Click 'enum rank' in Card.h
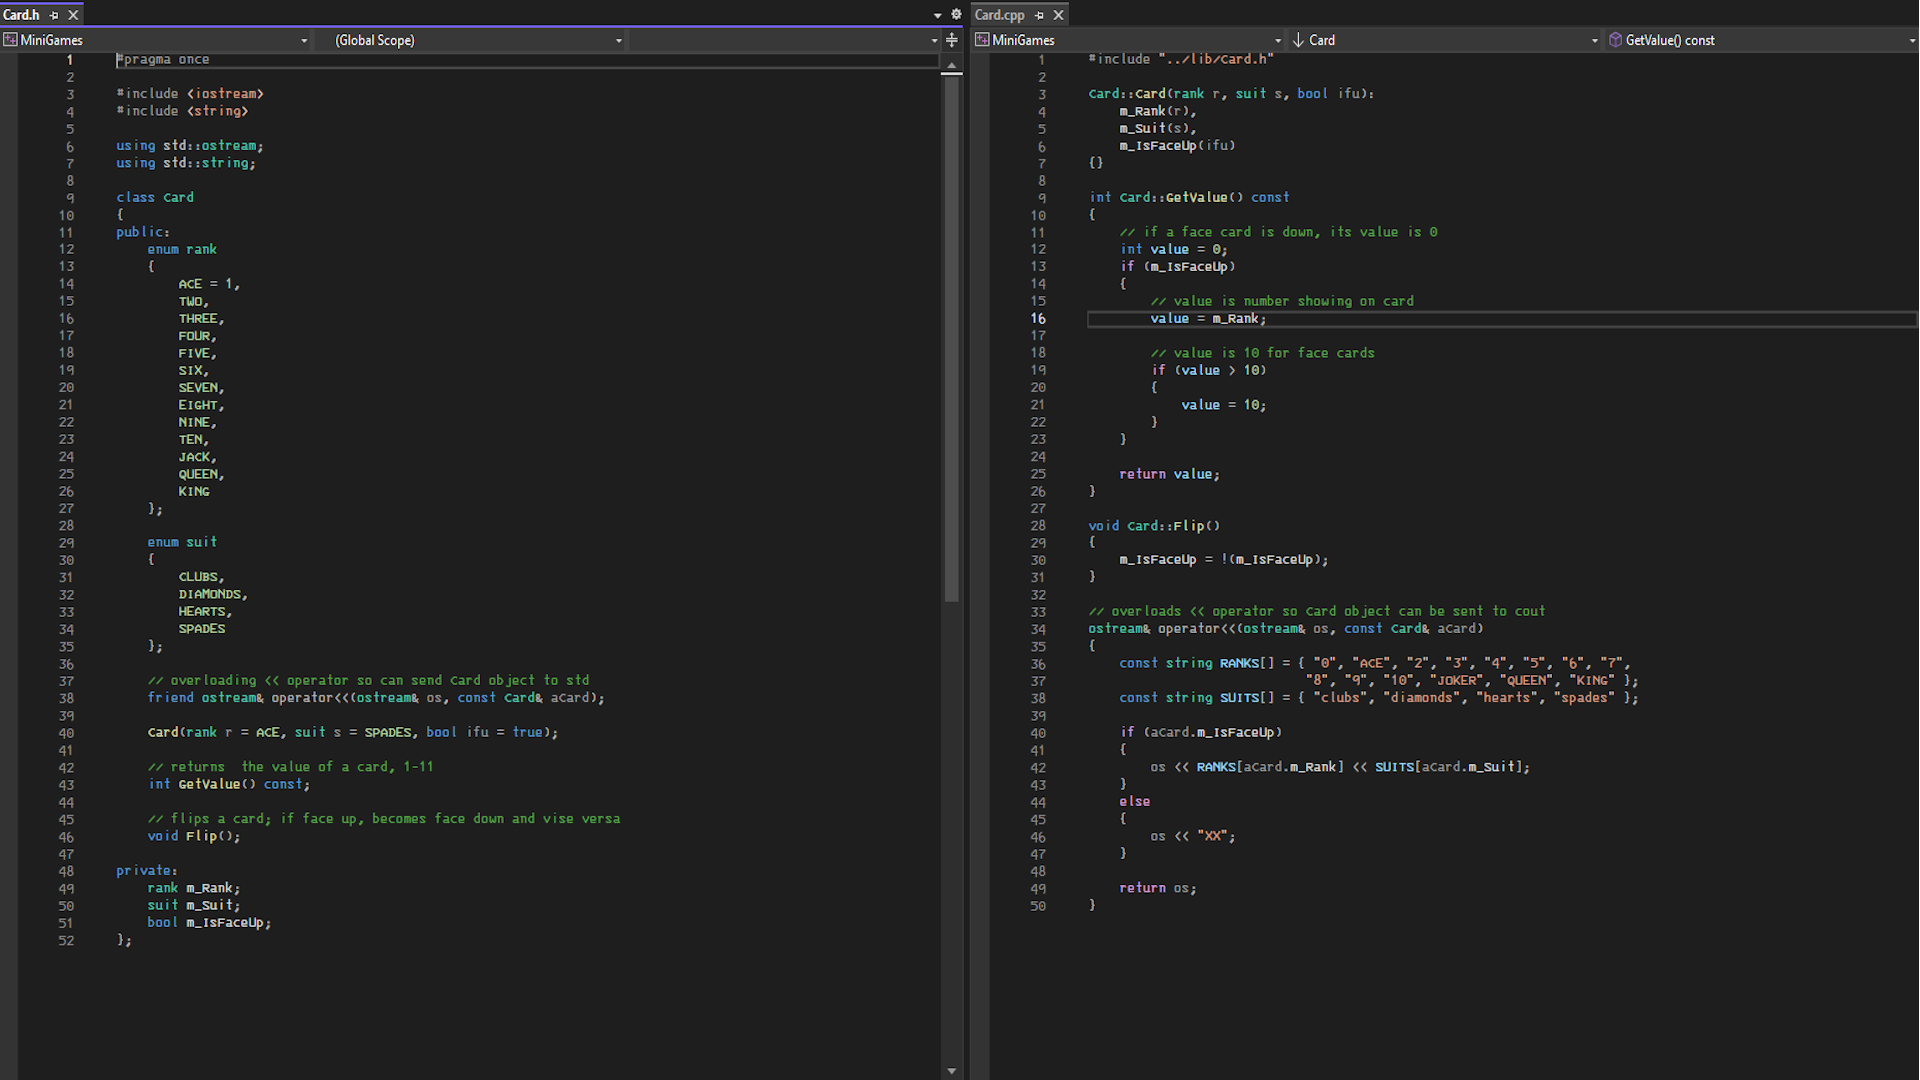The width and height of the screenshot is (1920, 1080). point(182,249)
